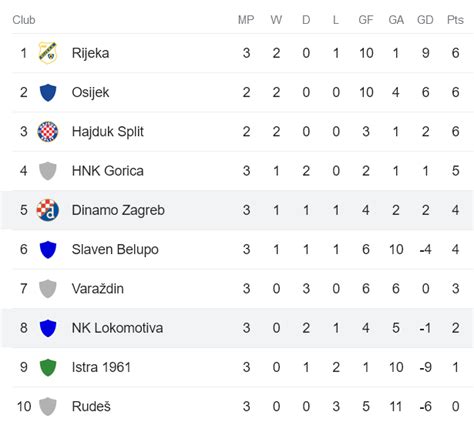Click the Slaven Belupo blue shield icon
Image resolution: width=474 pixels, height=432 pixels.
pyautogui.click(x=48, y=249)
